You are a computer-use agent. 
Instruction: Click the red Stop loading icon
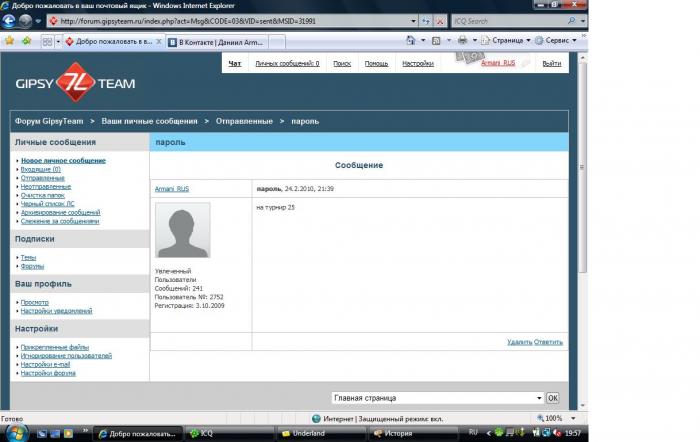click(x=440, y=21)
